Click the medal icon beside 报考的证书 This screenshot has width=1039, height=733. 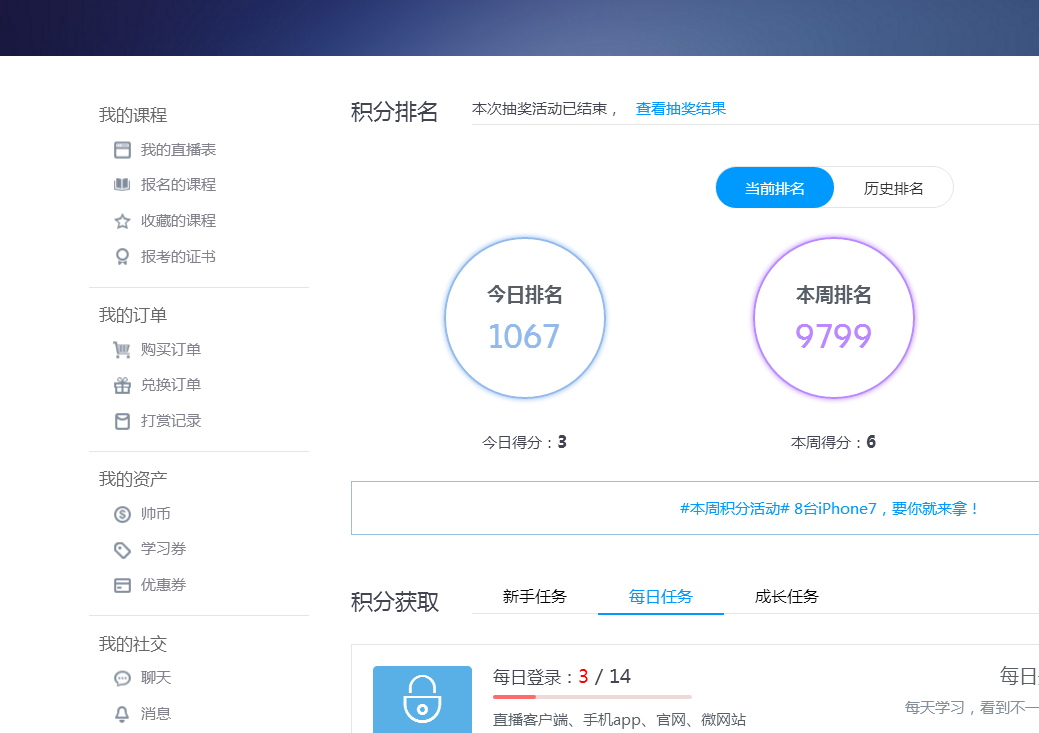click(x=122, y=257)
